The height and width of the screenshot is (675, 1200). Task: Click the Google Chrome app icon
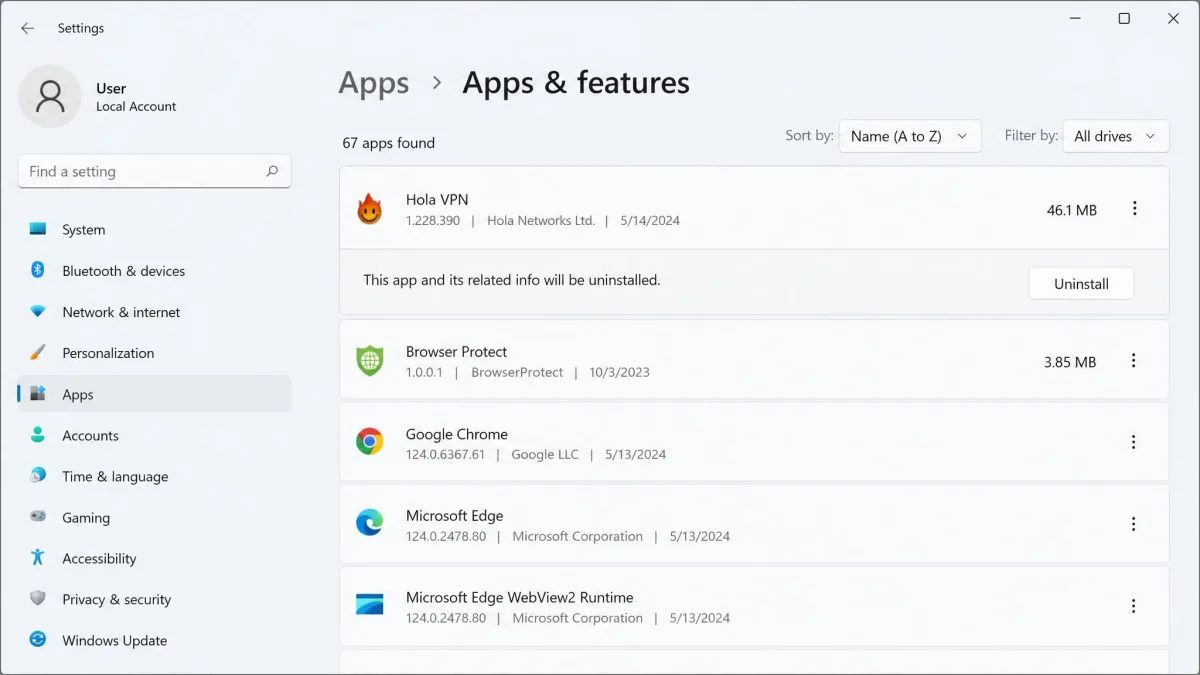point(370,442)
